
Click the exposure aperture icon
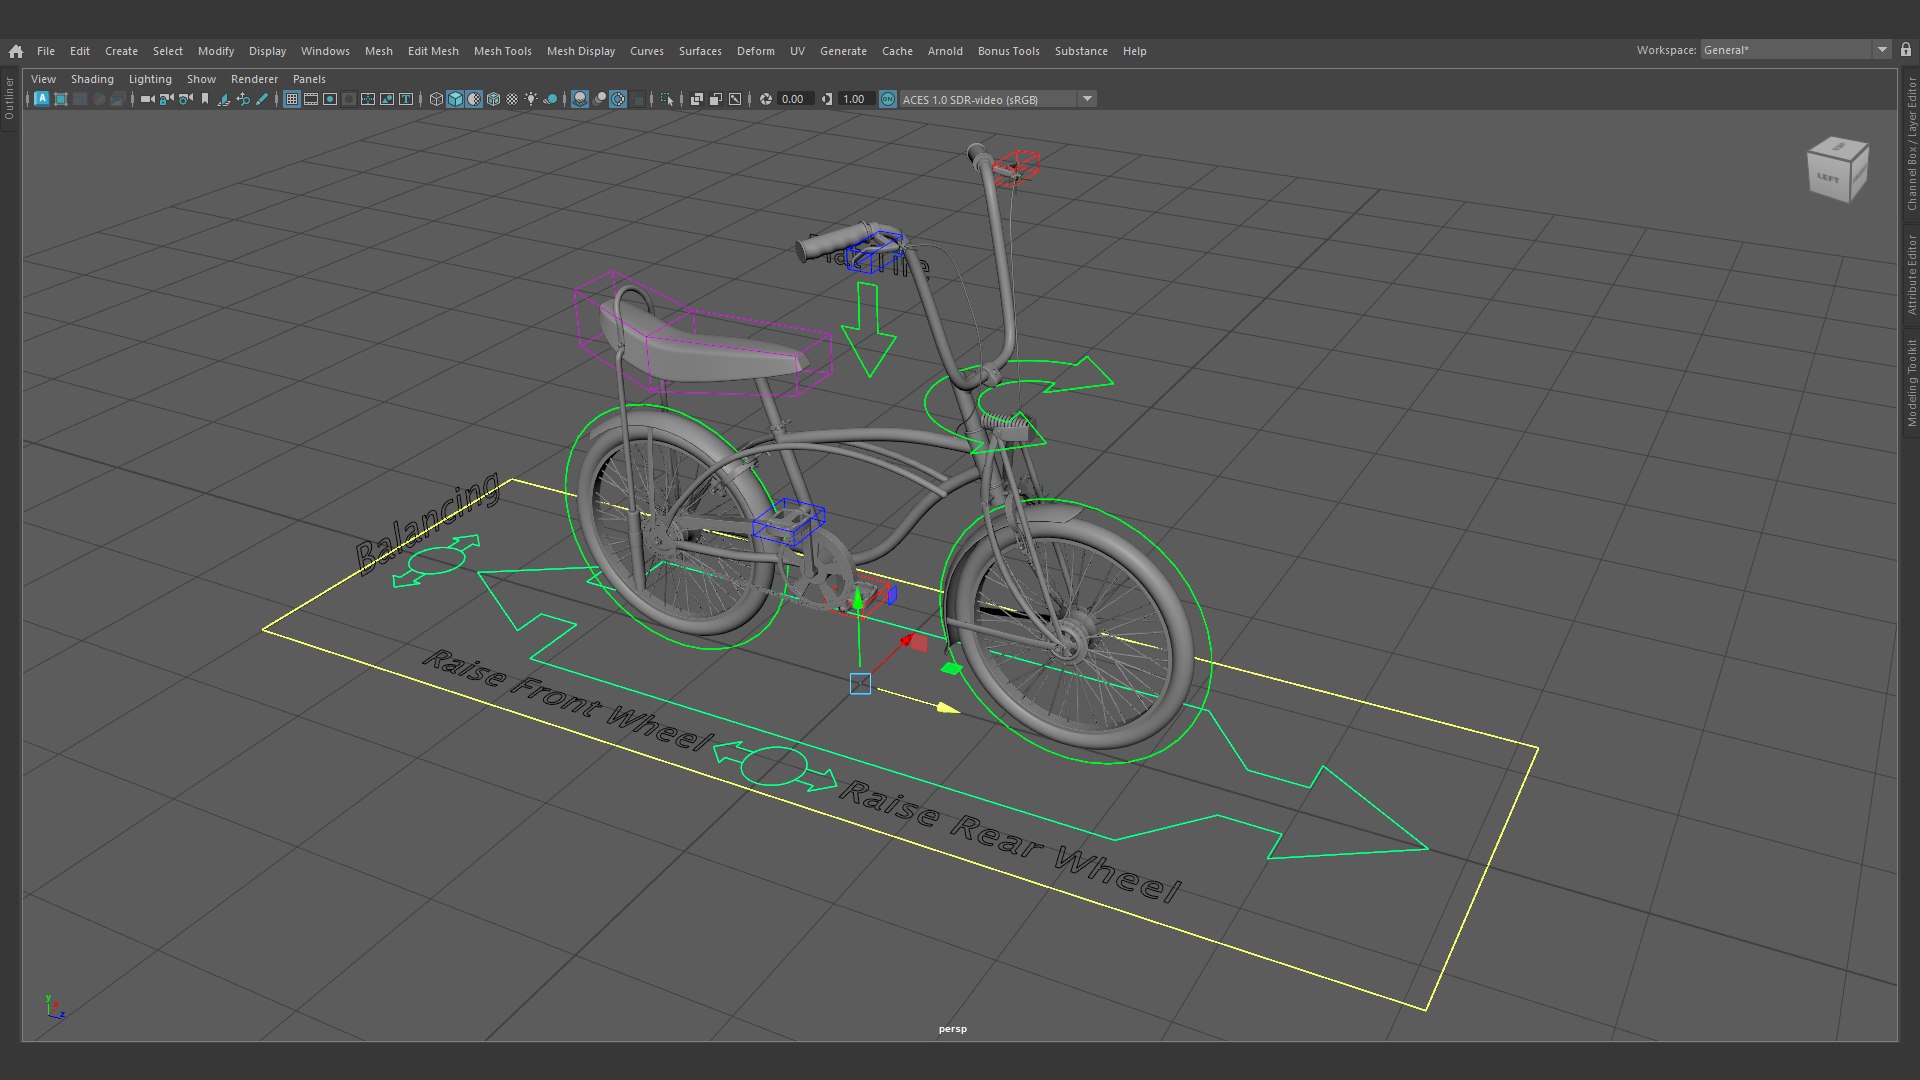[766, 99]
